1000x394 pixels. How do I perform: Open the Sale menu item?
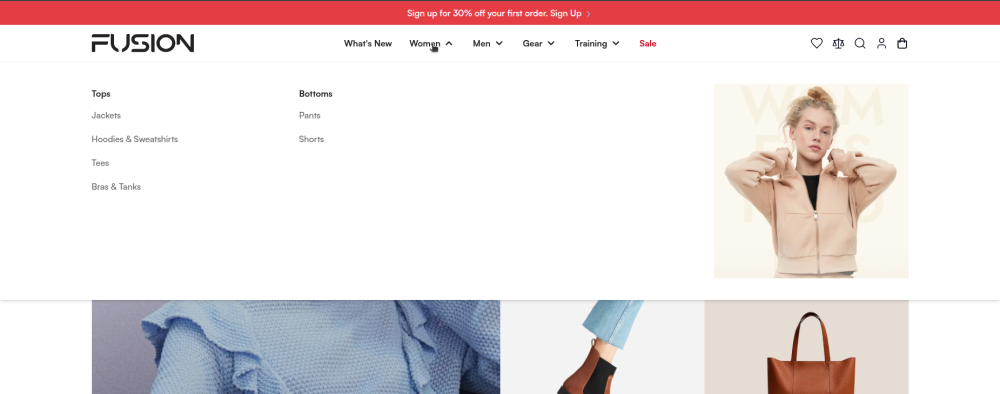coord(648,43)
